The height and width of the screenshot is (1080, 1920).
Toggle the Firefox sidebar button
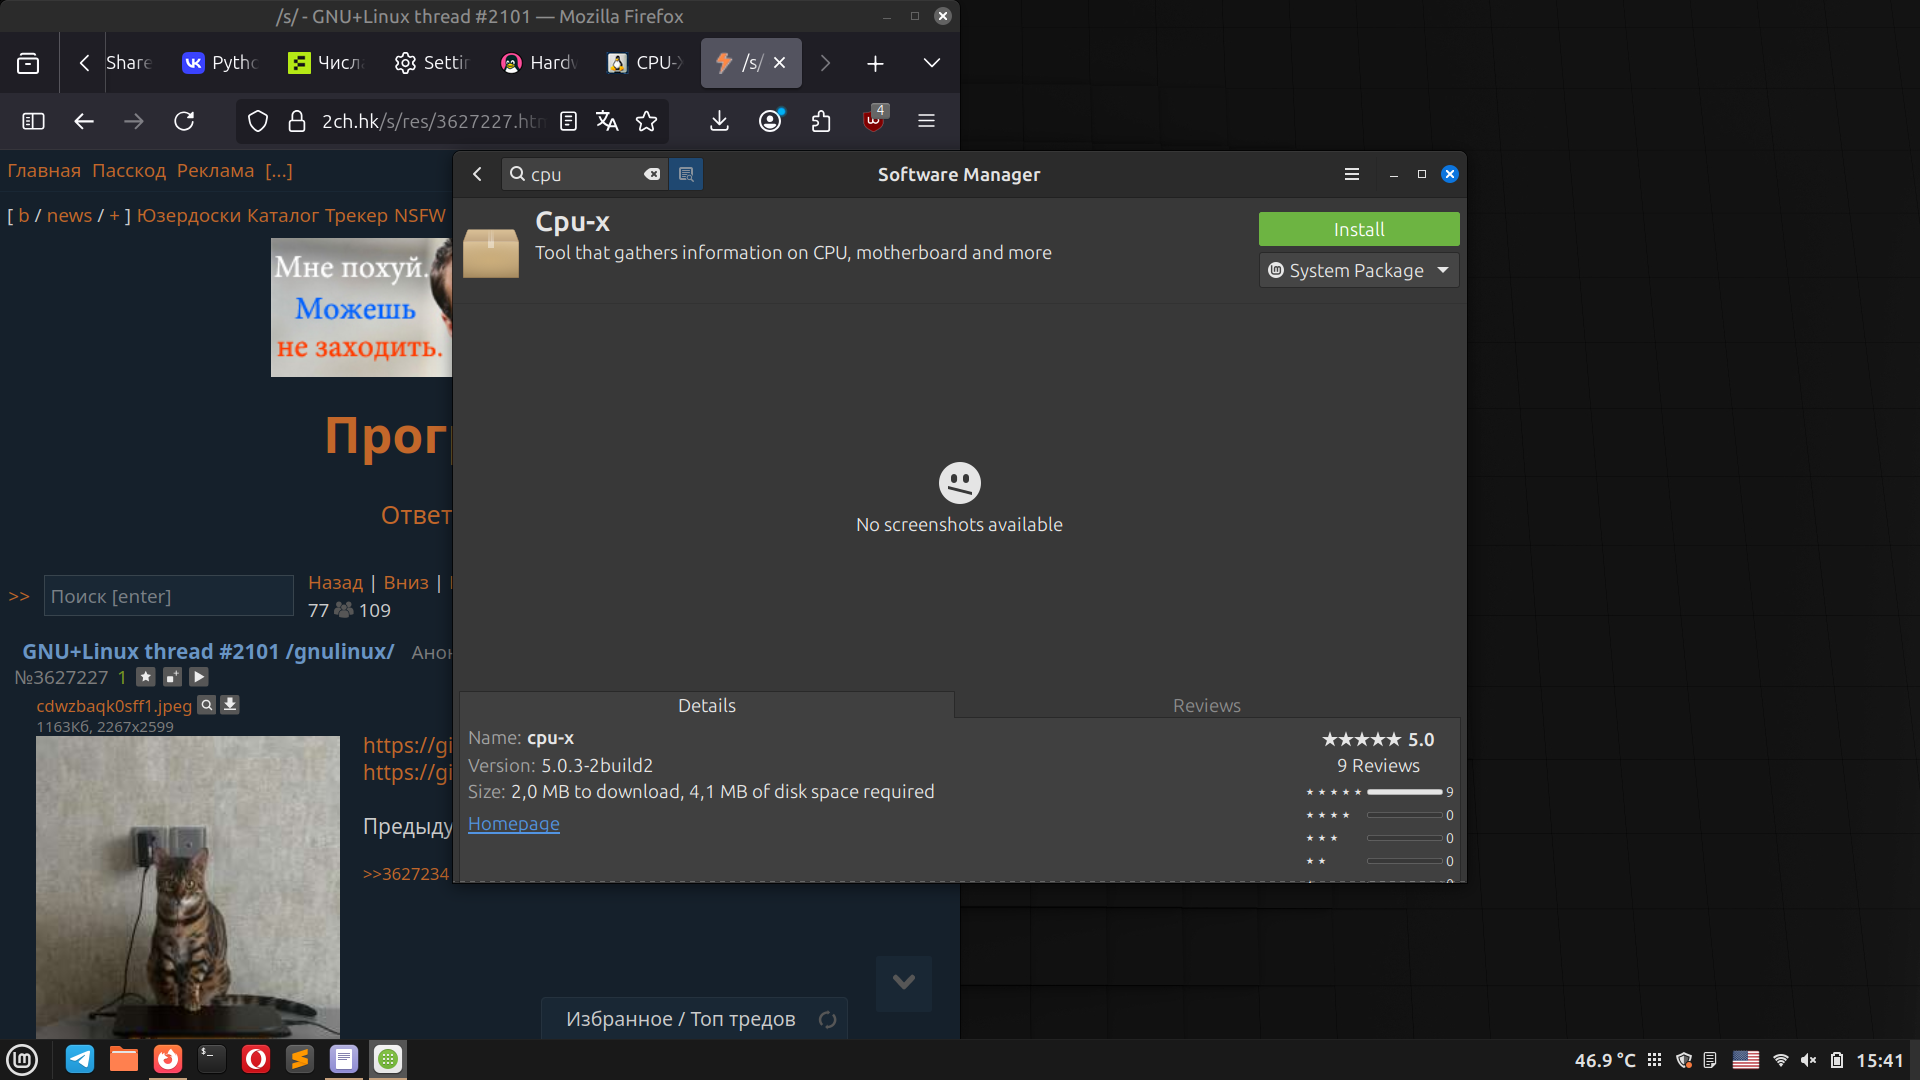click(33, 121)
